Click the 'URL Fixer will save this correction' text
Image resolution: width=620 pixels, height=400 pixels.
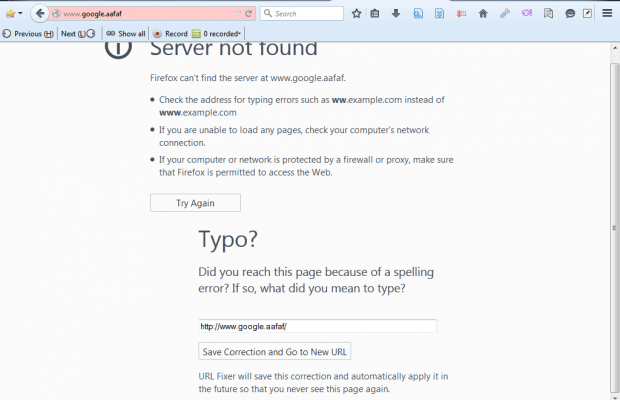(x=323, y=383)
